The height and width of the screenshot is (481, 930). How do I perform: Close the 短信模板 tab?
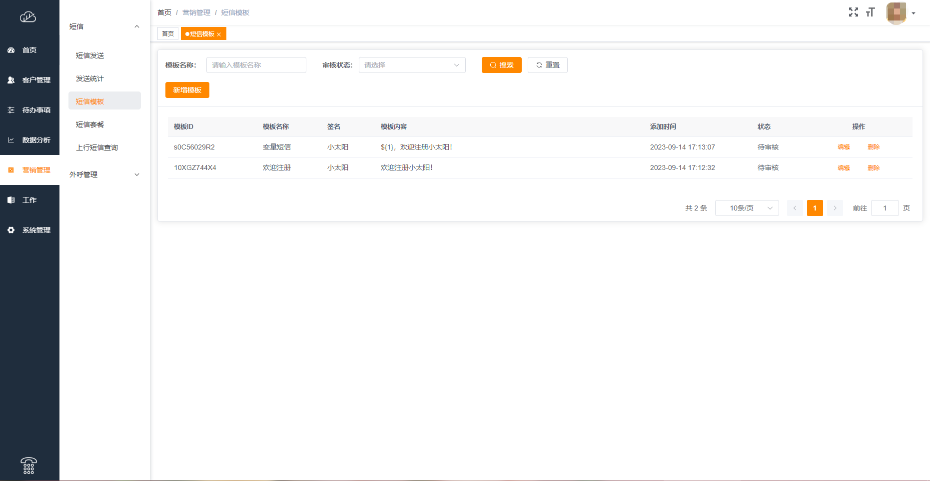[219, 34]
